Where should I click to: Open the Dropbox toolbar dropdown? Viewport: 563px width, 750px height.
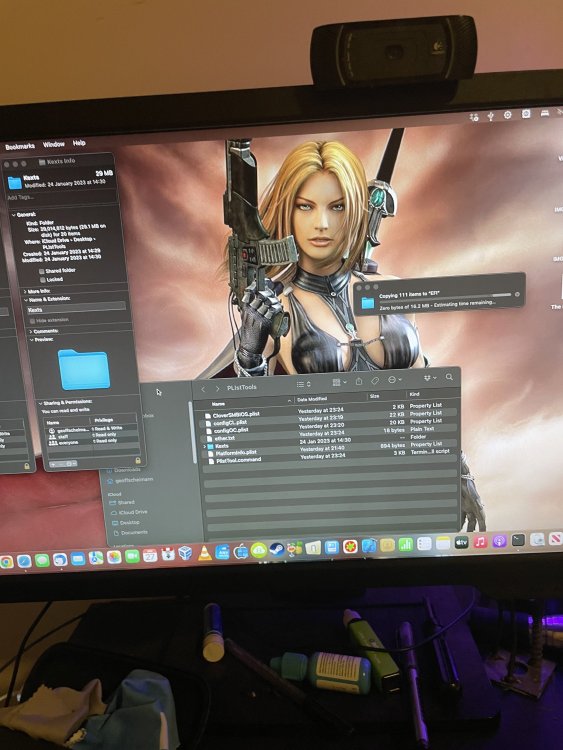[430, 378]
